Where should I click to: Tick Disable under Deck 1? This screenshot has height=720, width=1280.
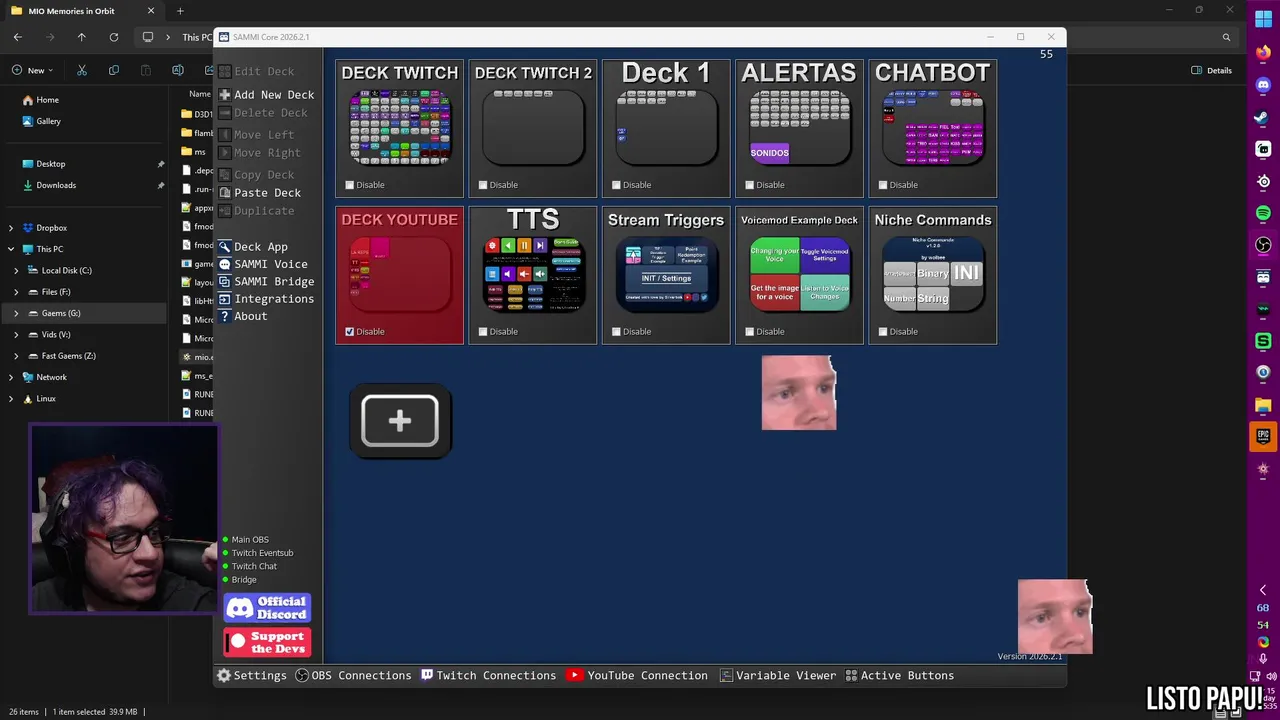(616, 185)
